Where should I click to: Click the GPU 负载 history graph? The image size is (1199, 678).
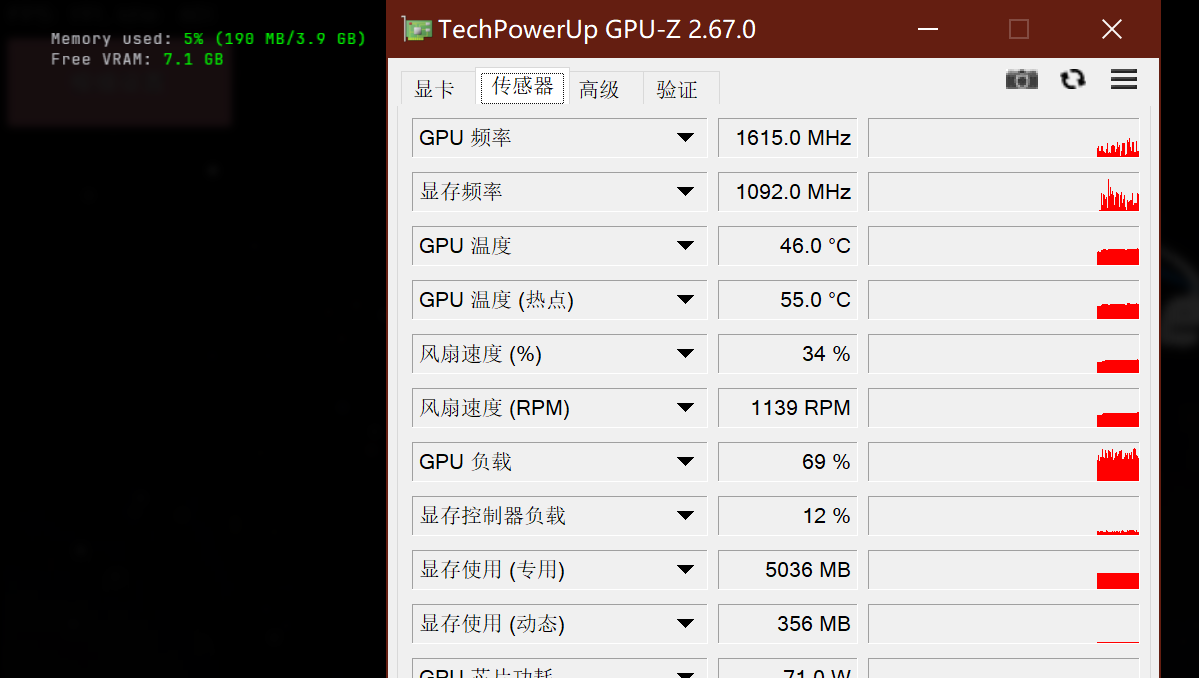click(1004, 462)
